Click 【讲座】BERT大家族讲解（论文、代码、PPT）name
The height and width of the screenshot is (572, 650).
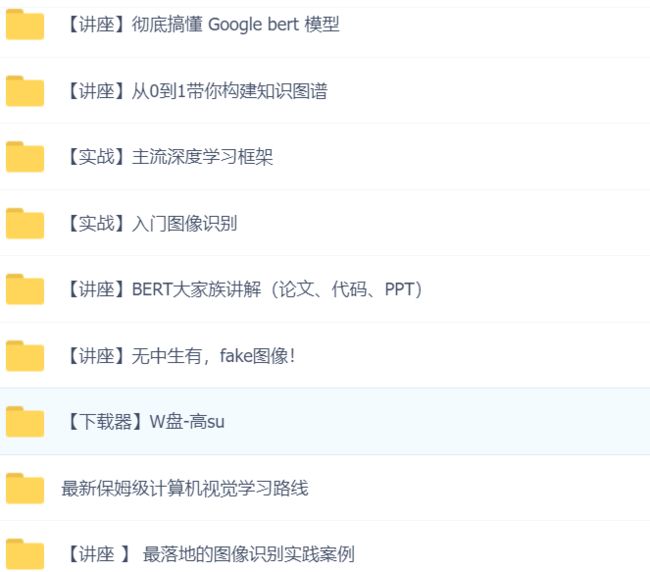(x=243, y=289)
